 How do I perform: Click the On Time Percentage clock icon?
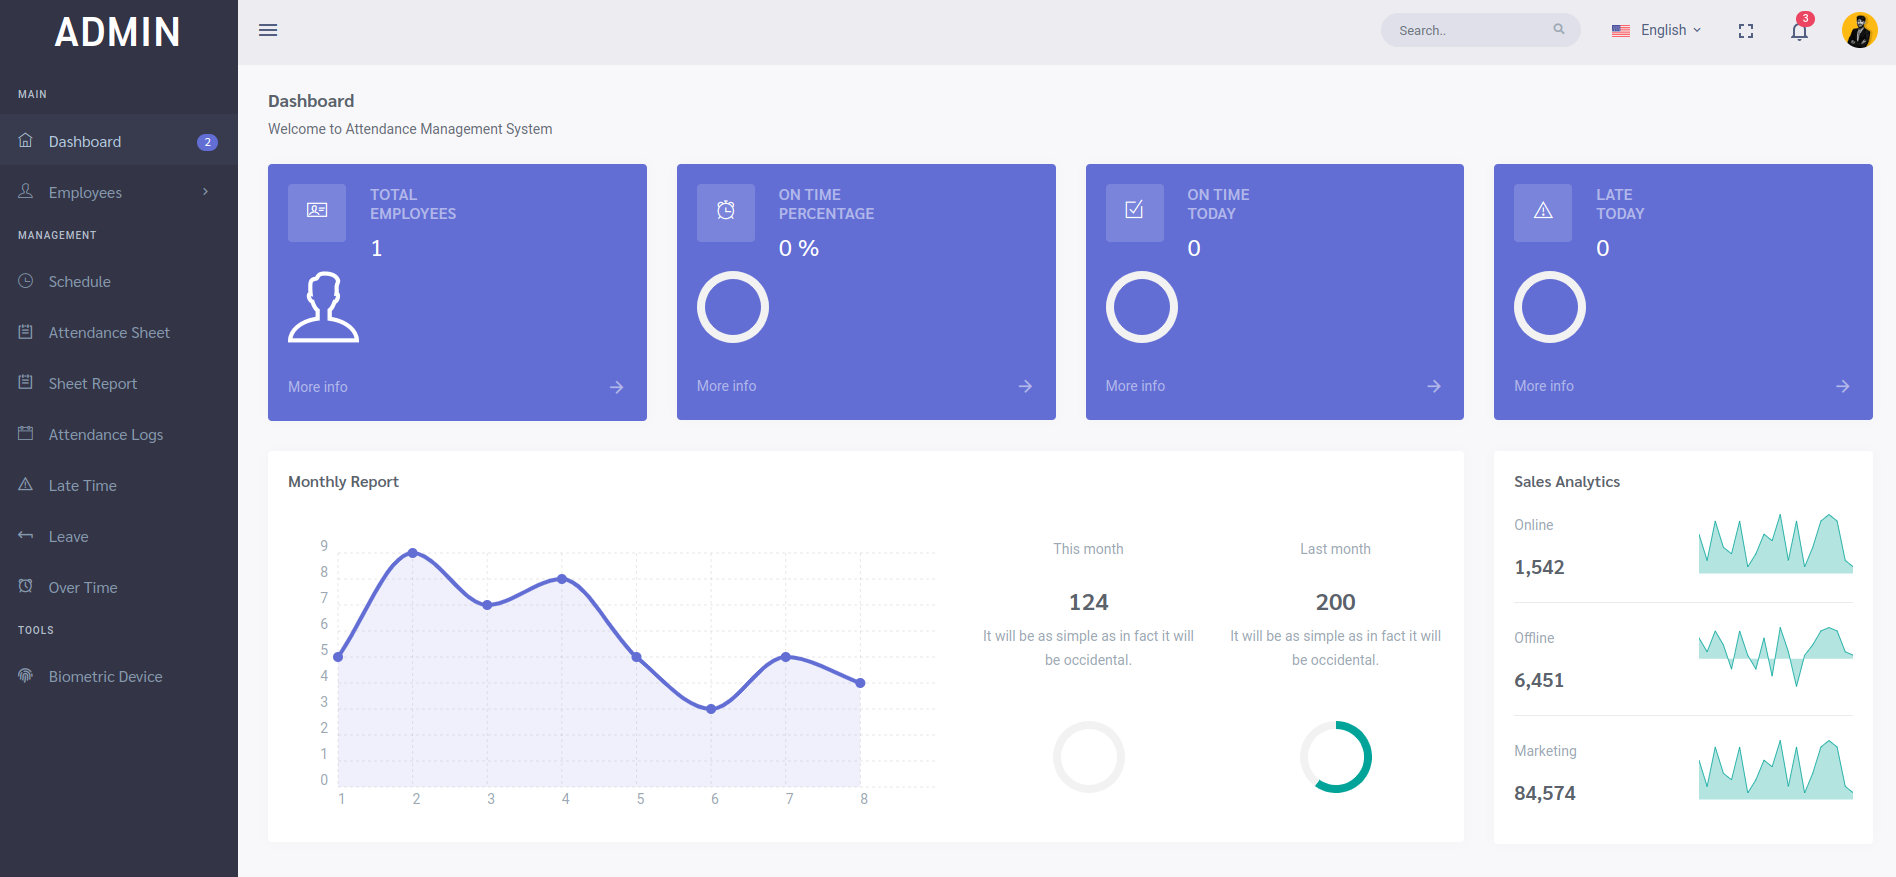click(x=725, y=211)
